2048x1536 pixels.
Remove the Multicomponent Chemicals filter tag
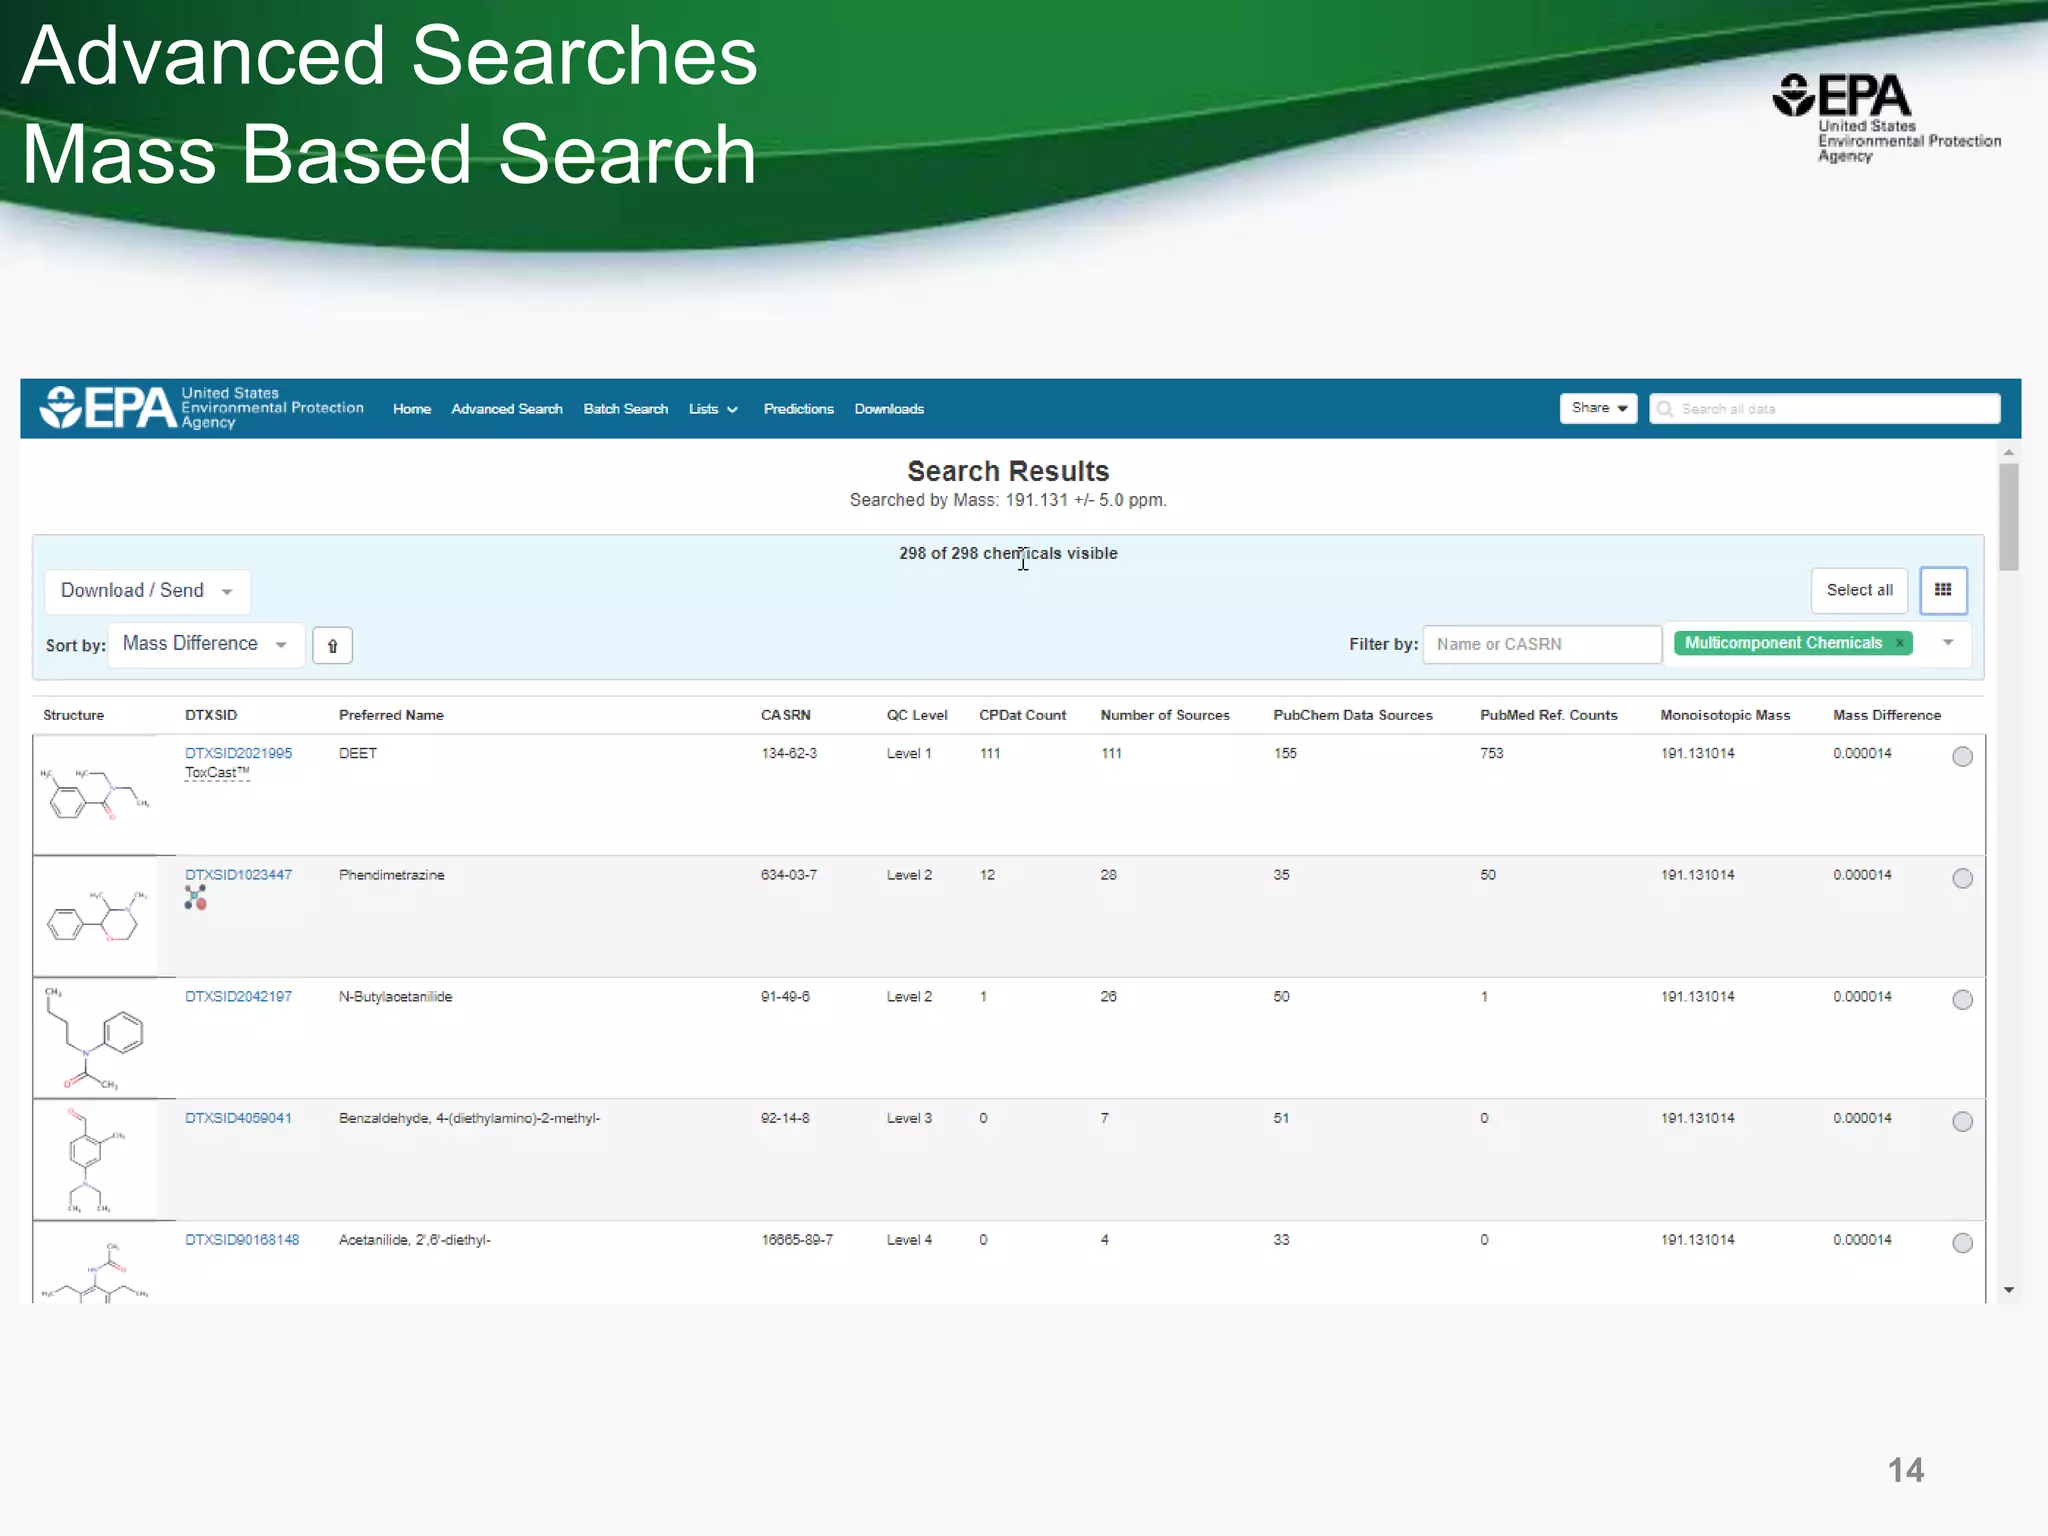(1900, 643)
